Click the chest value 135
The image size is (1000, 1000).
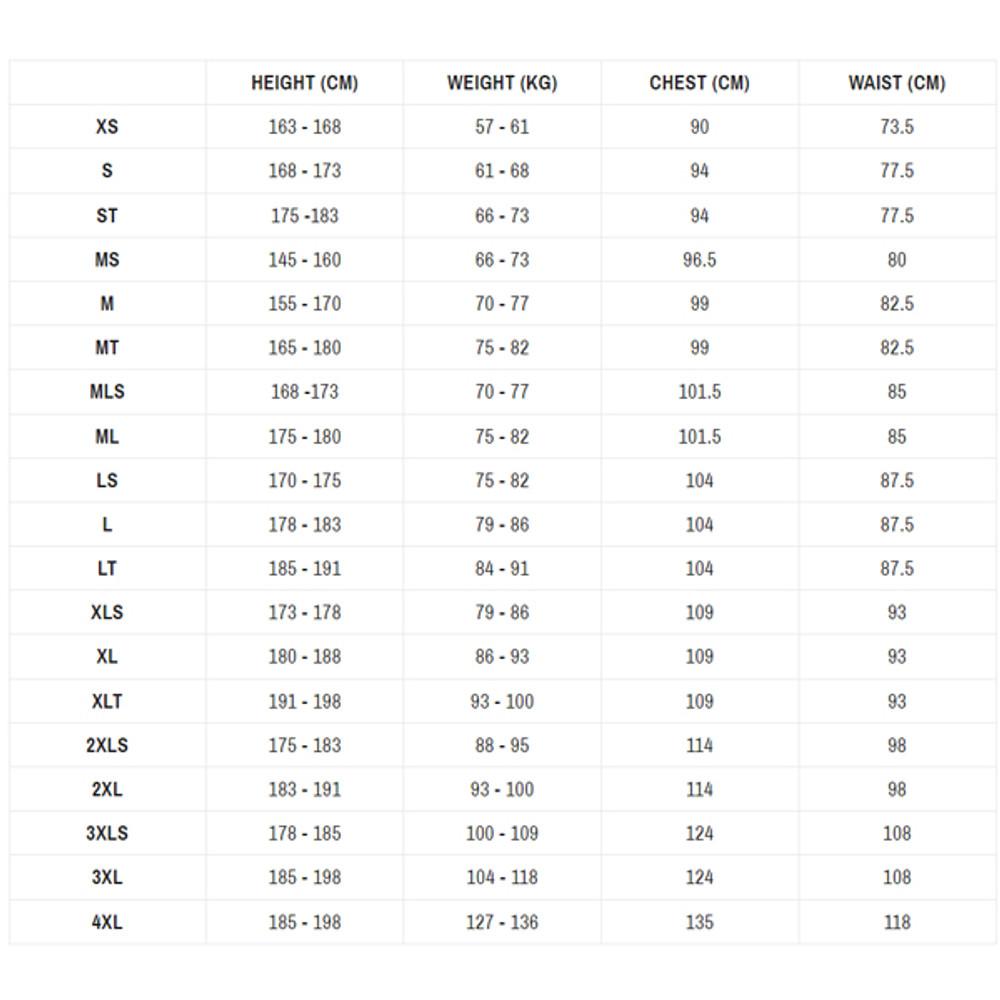pyautogui.click(x=699, y=922)
